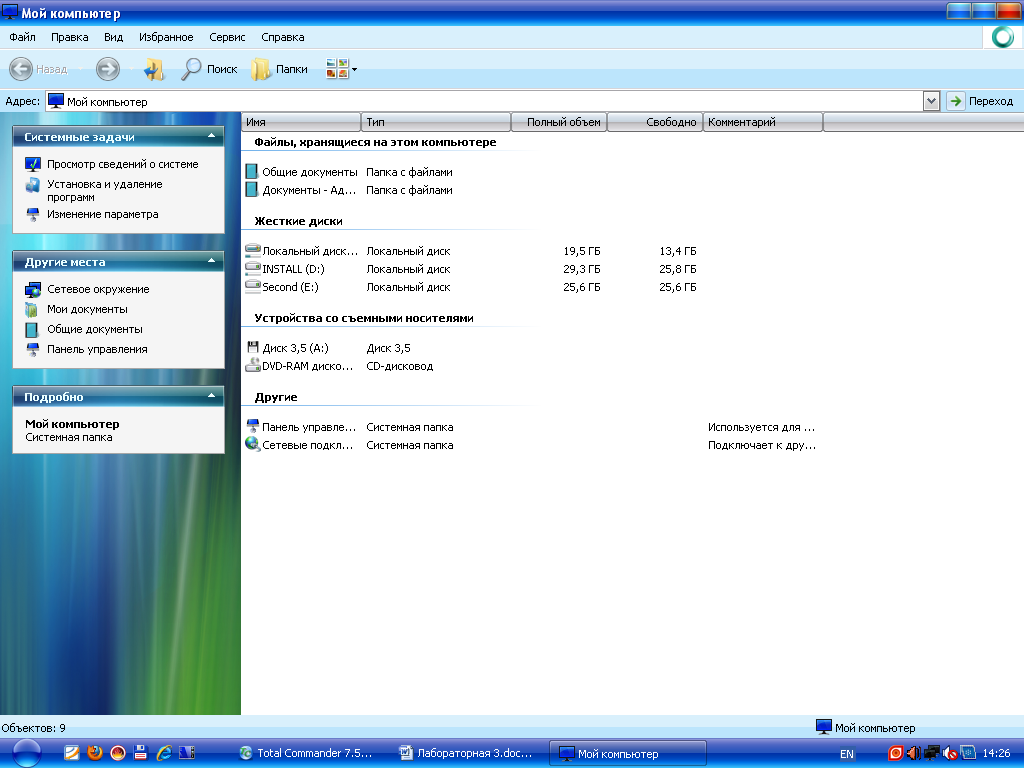Click the Используется для … comment

click(x=761, y=427)
